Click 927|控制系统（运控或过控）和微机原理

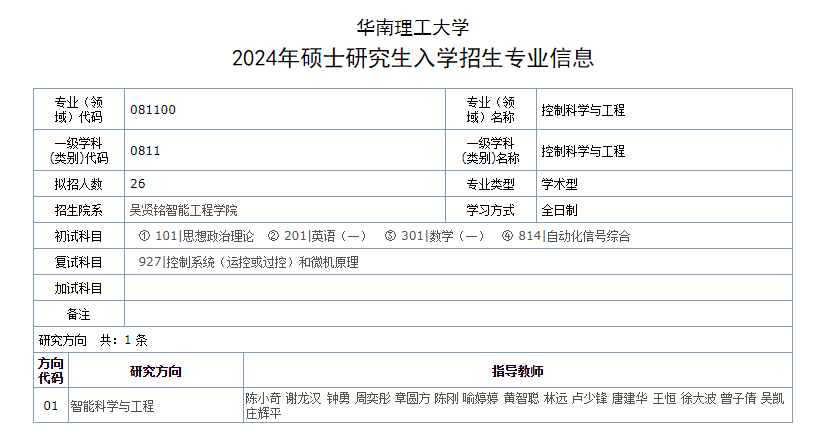coord(249,262)
